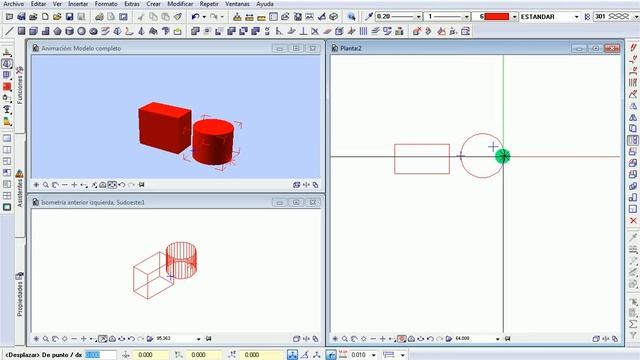Open the Redo history dropdown arrow

[x=222, y=17]
